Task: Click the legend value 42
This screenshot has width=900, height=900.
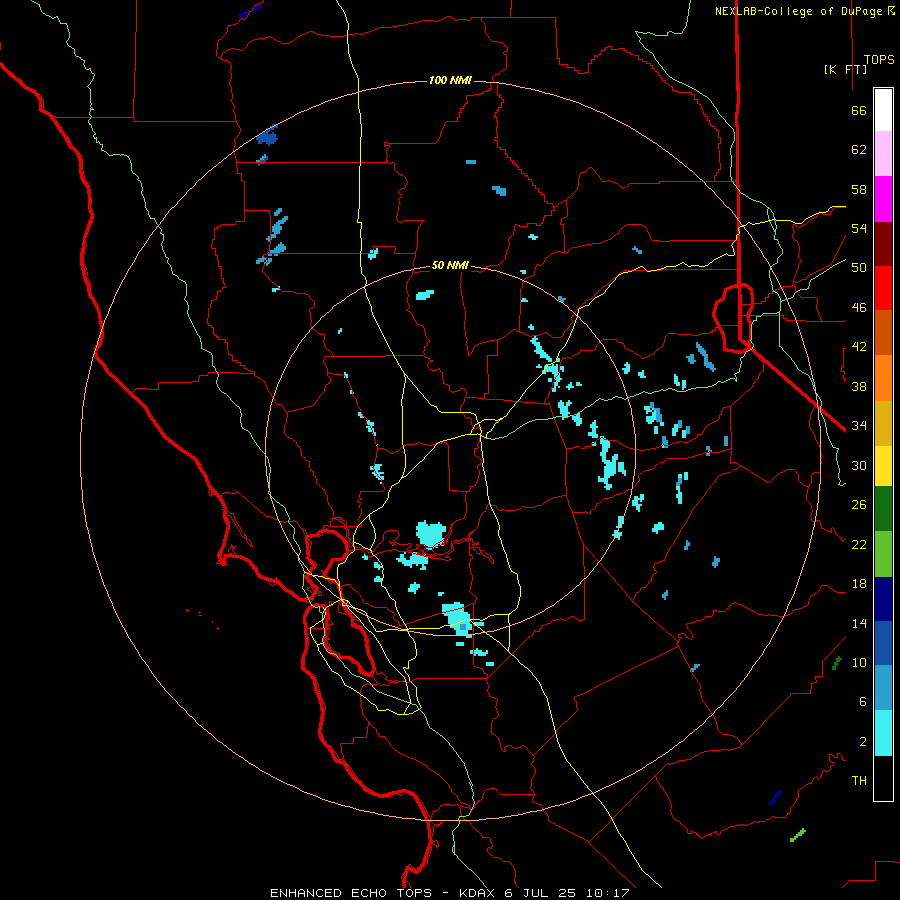Action: [859, 347]
